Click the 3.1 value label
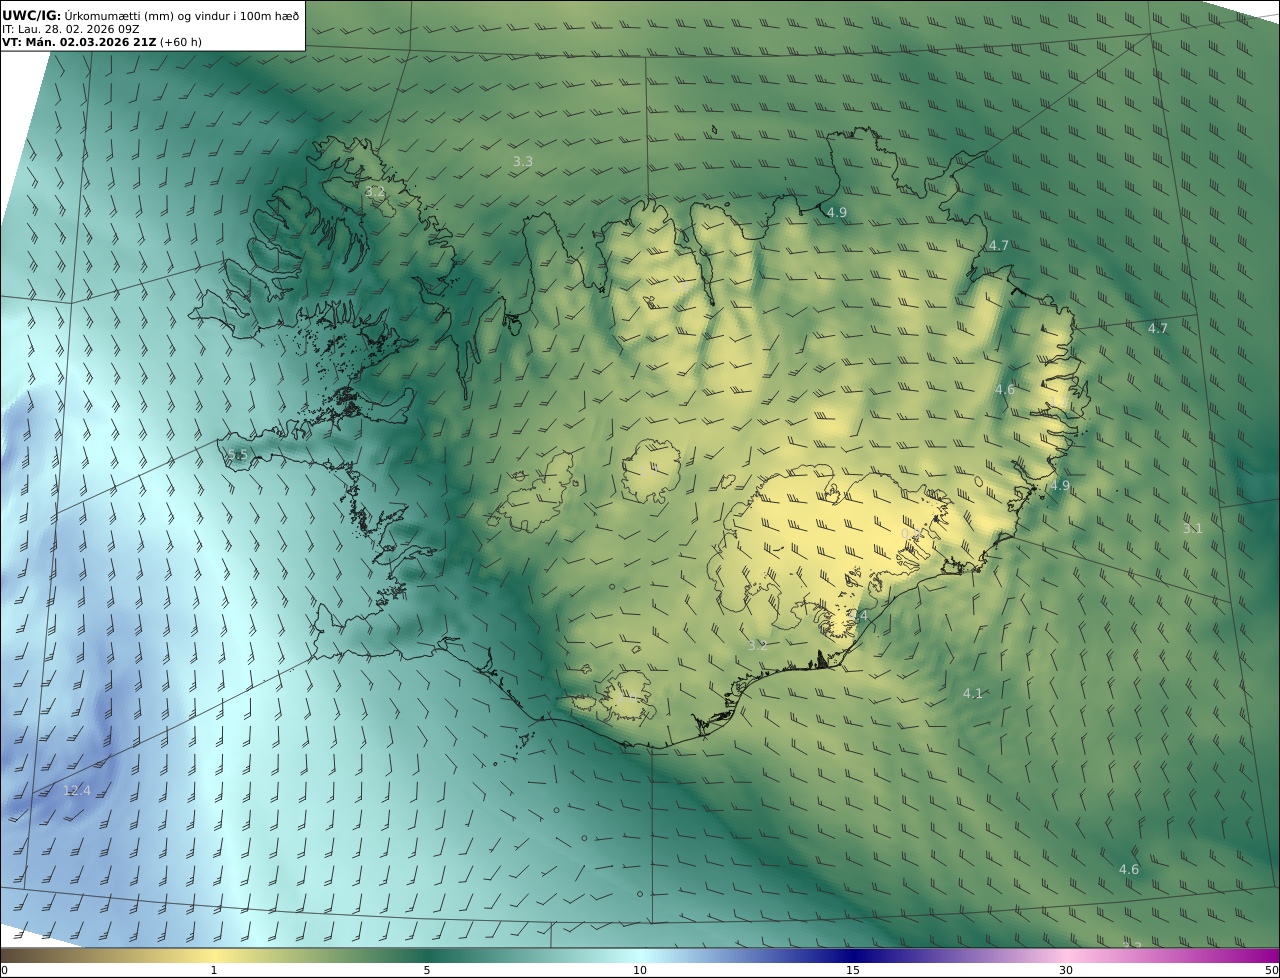 1193,529
